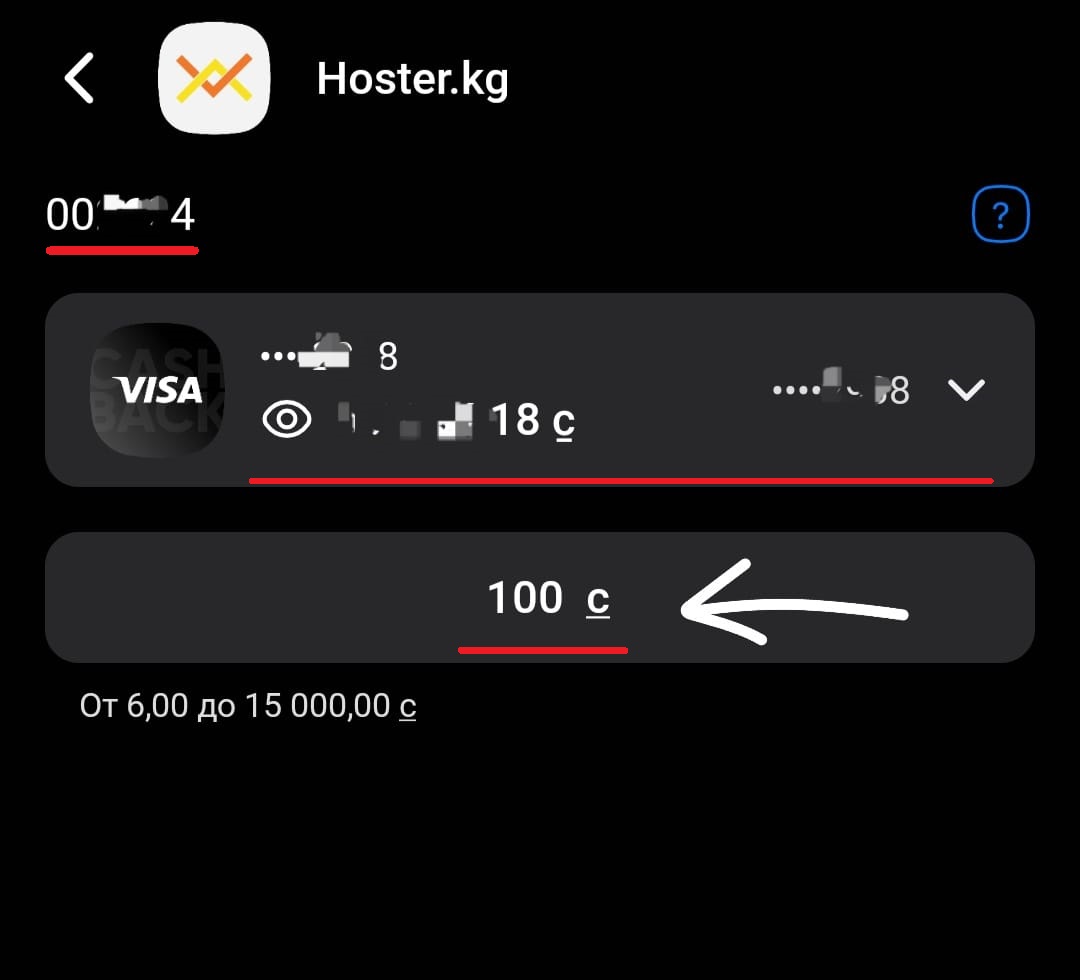The width and height of the screenshot is (1080, 980).
Task: Open the masked card number beside the chevron
Action: (x=841, y=389)
